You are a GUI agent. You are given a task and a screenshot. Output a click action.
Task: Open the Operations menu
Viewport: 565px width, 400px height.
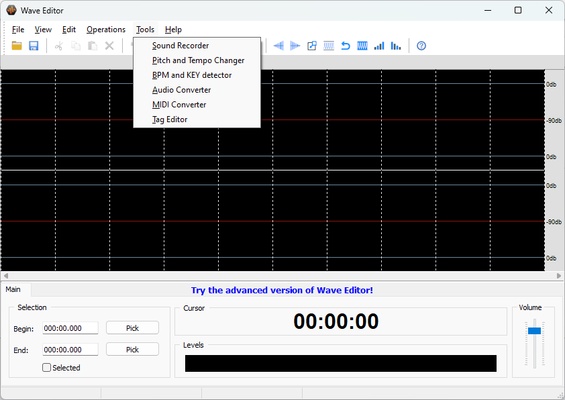[x=106, y=30]
